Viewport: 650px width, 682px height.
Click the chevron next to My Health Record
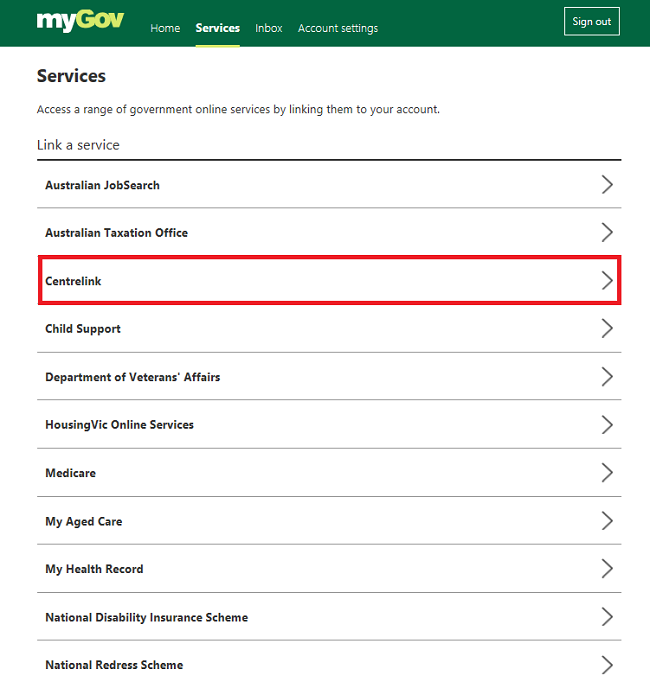(x=607, y=568)
